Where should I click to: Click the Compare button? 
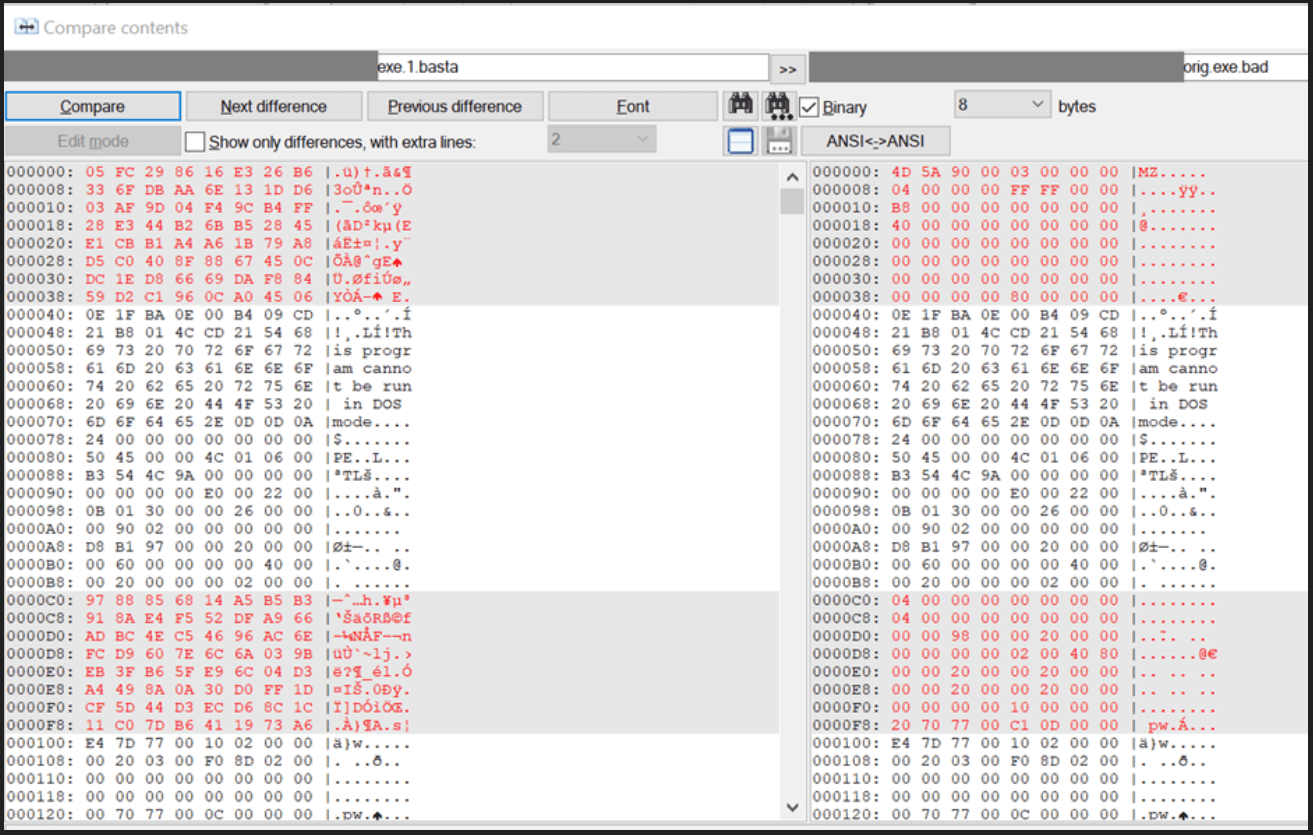pos(93,106)
